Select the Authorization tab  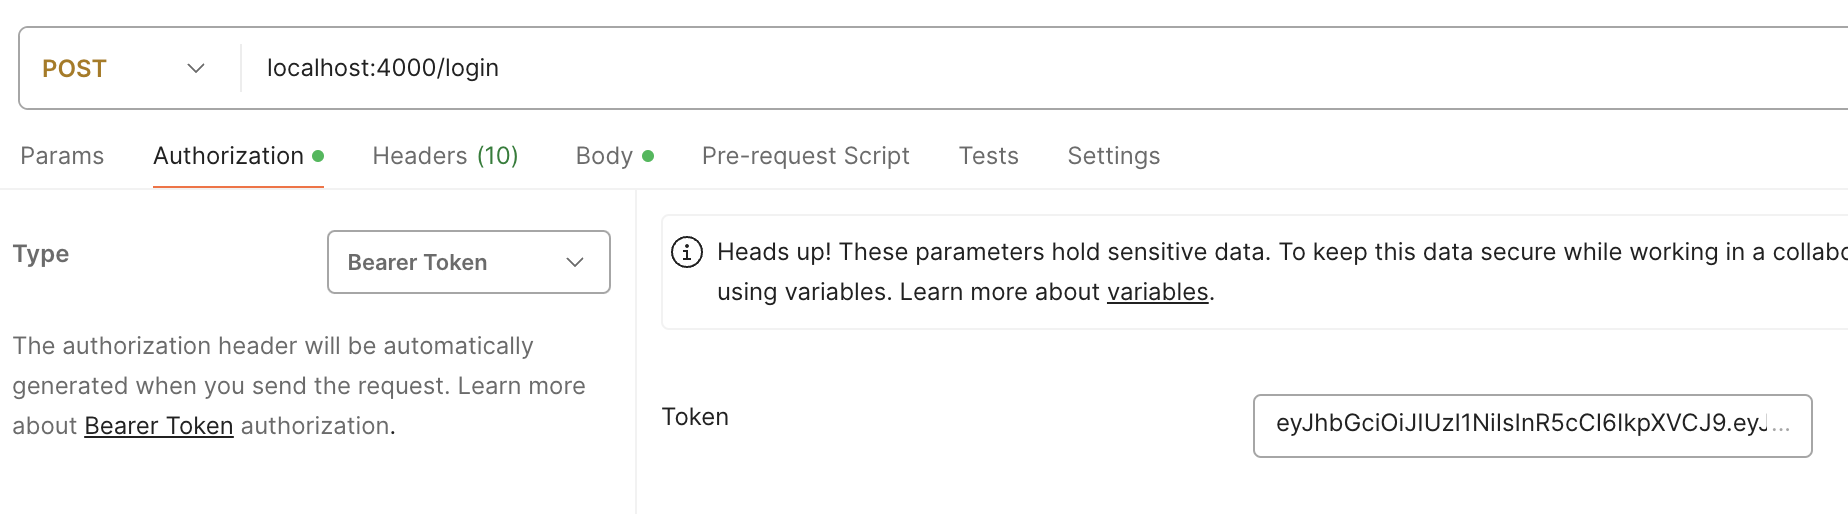tap(228, 156)
